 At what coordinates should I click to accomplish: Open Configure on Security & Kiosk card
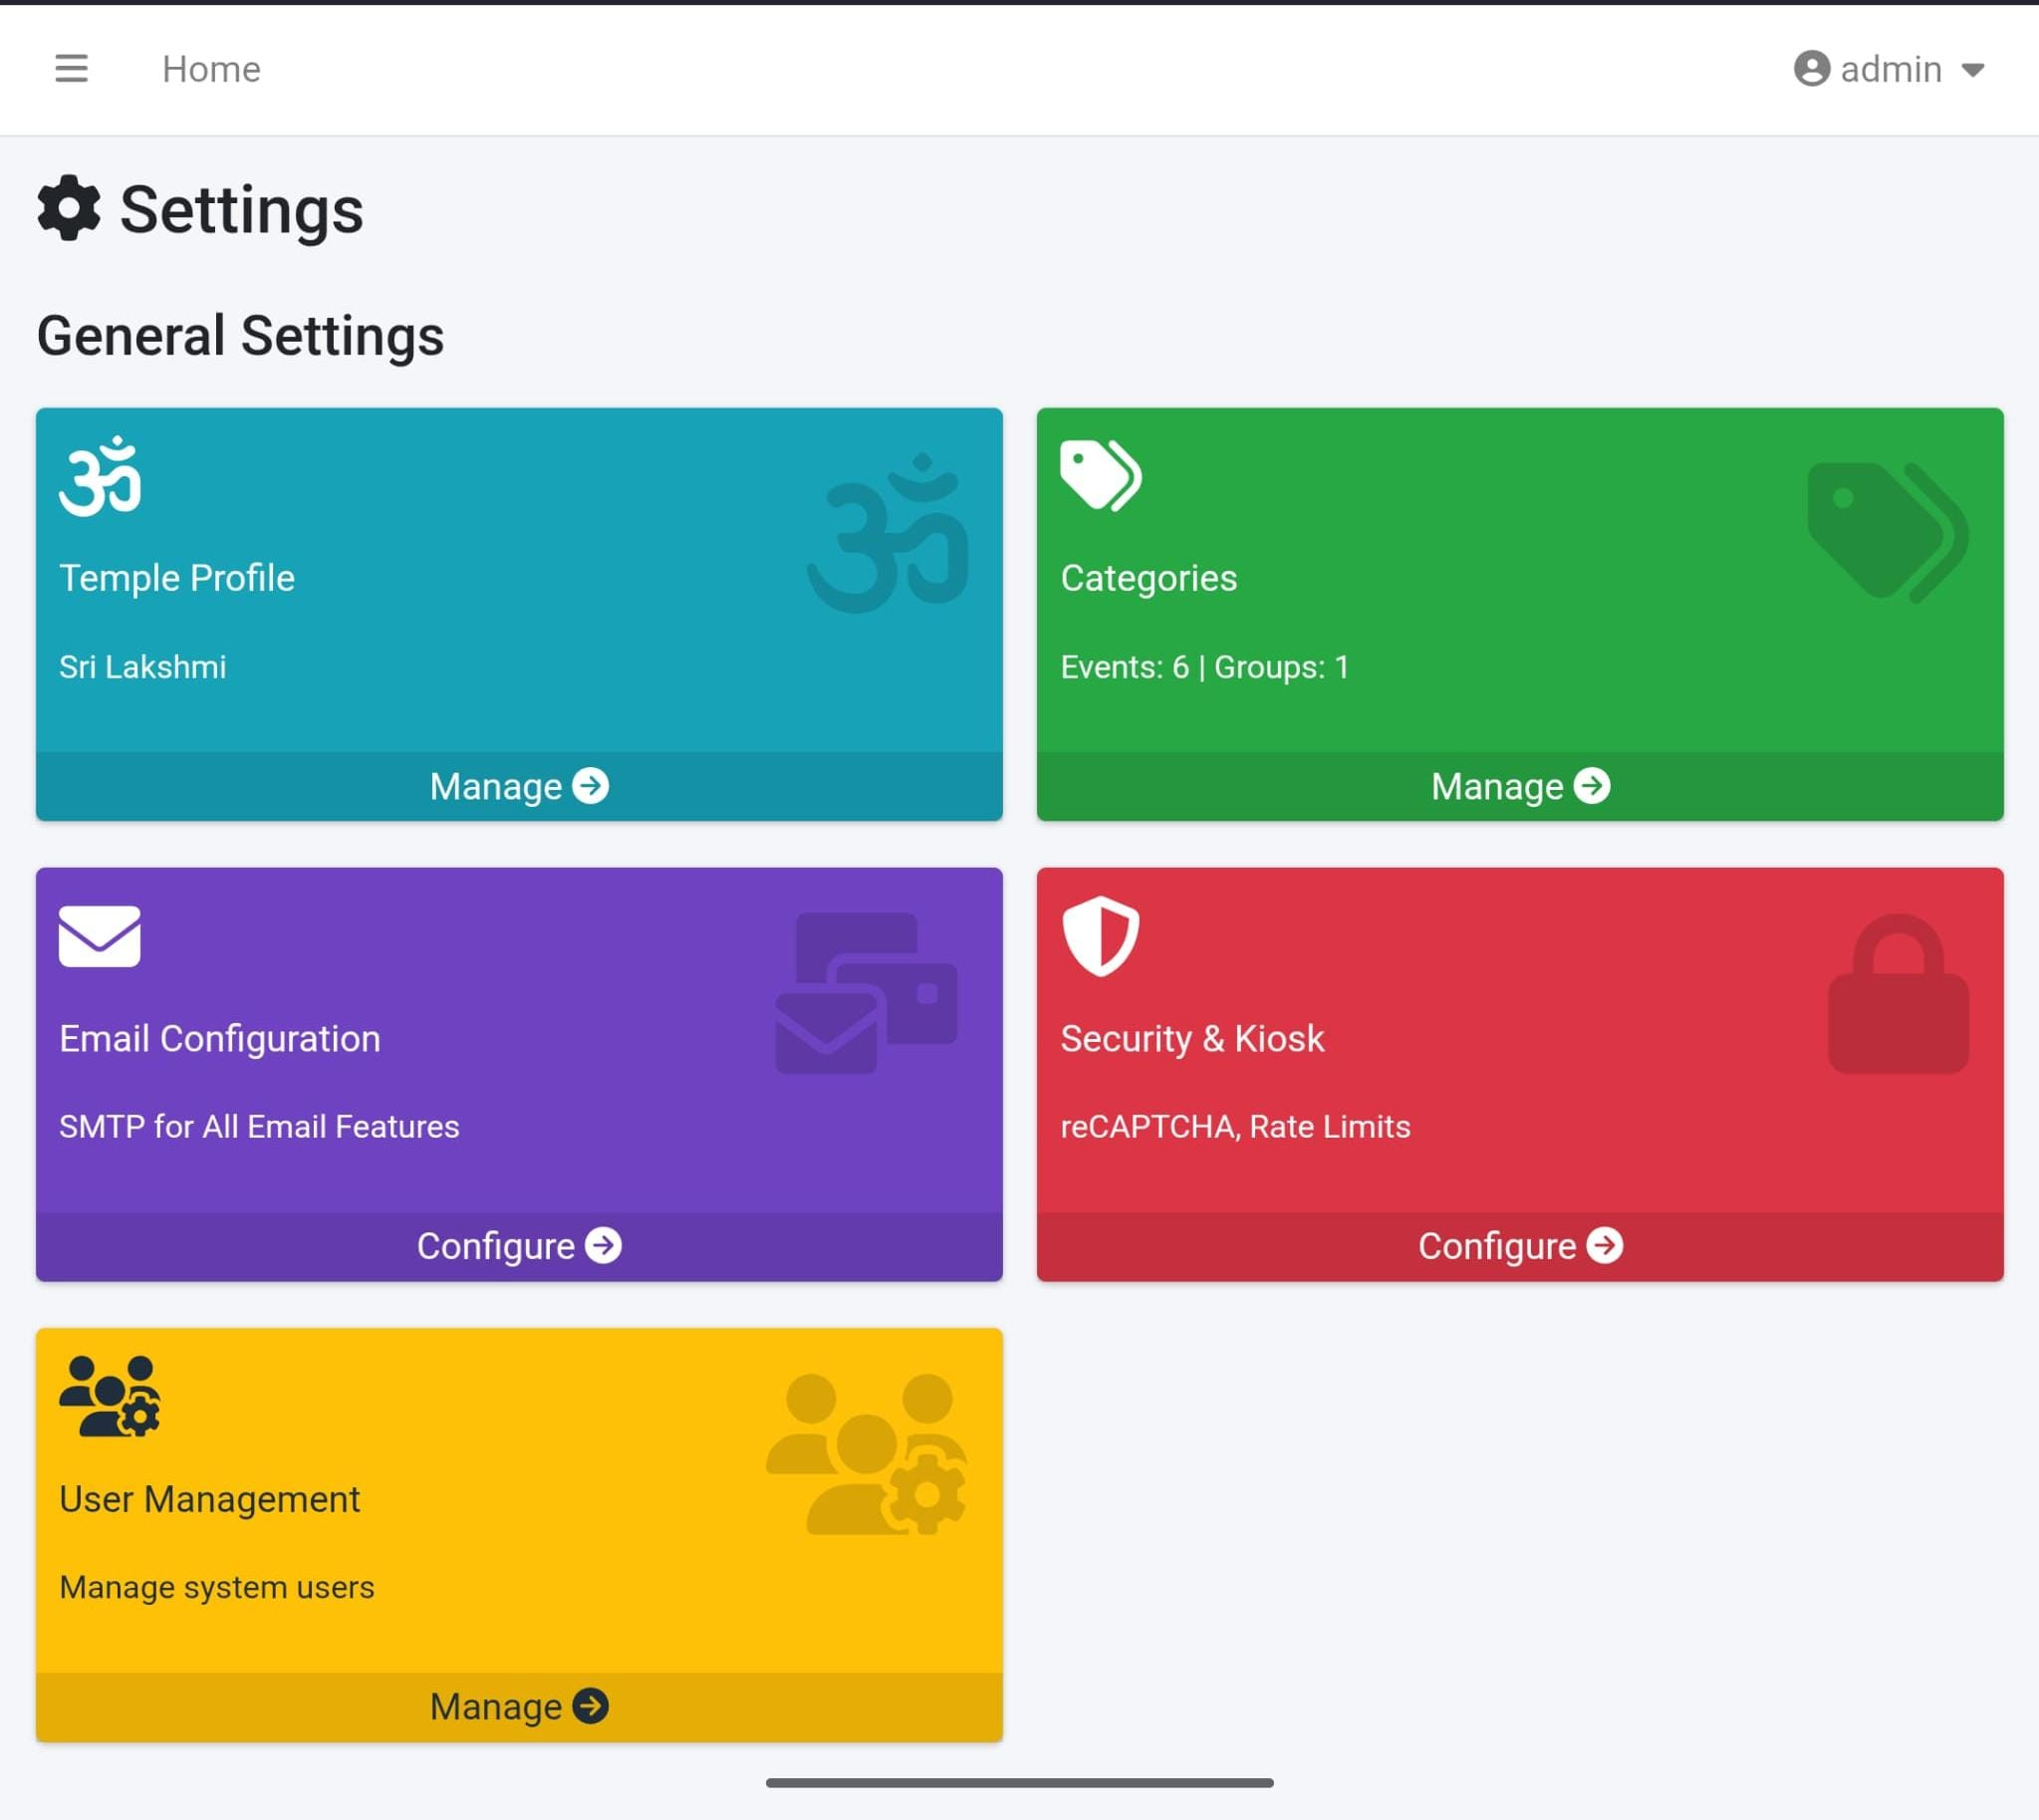point(1519,1245)
